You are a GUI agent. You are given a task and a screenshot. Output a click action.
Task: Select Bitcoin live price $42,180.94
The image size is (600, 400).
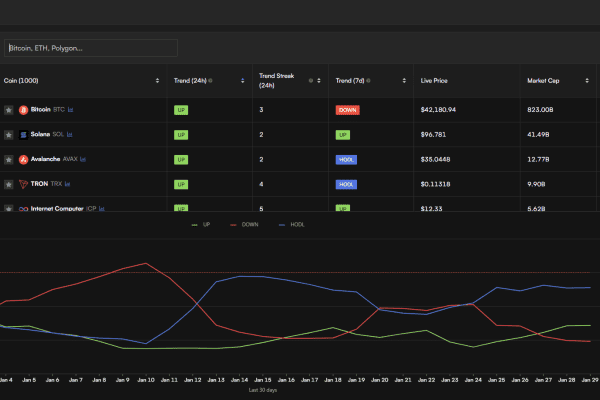[x=438, y=110]
